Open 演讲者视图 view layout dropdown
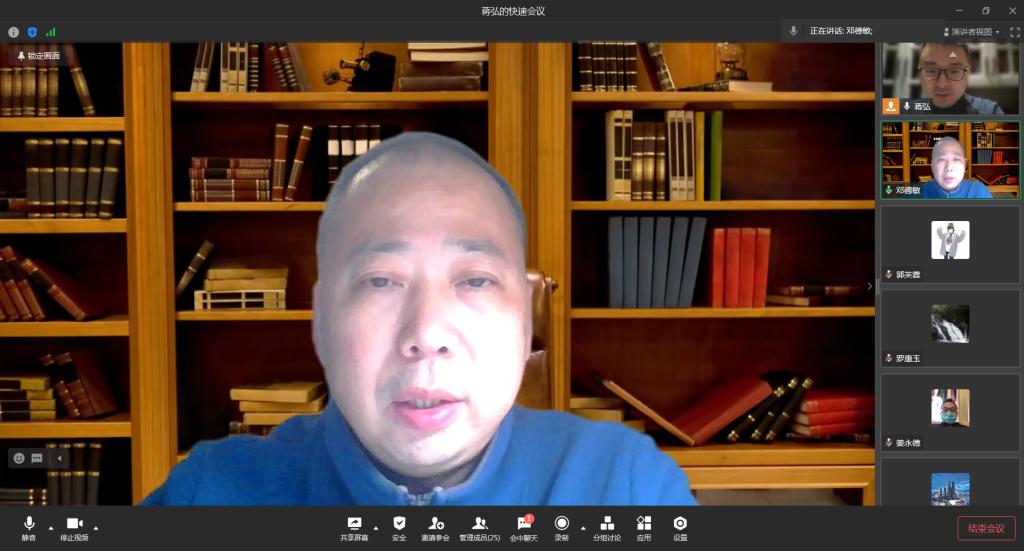Viewport: 1024px width, 551px height. tap(971, 32)
